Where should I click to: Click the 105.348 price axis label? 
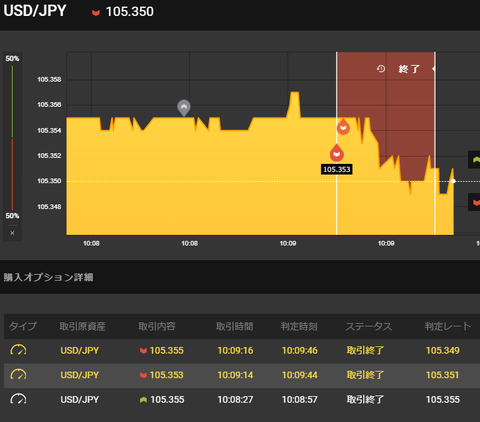coord(49,207)
